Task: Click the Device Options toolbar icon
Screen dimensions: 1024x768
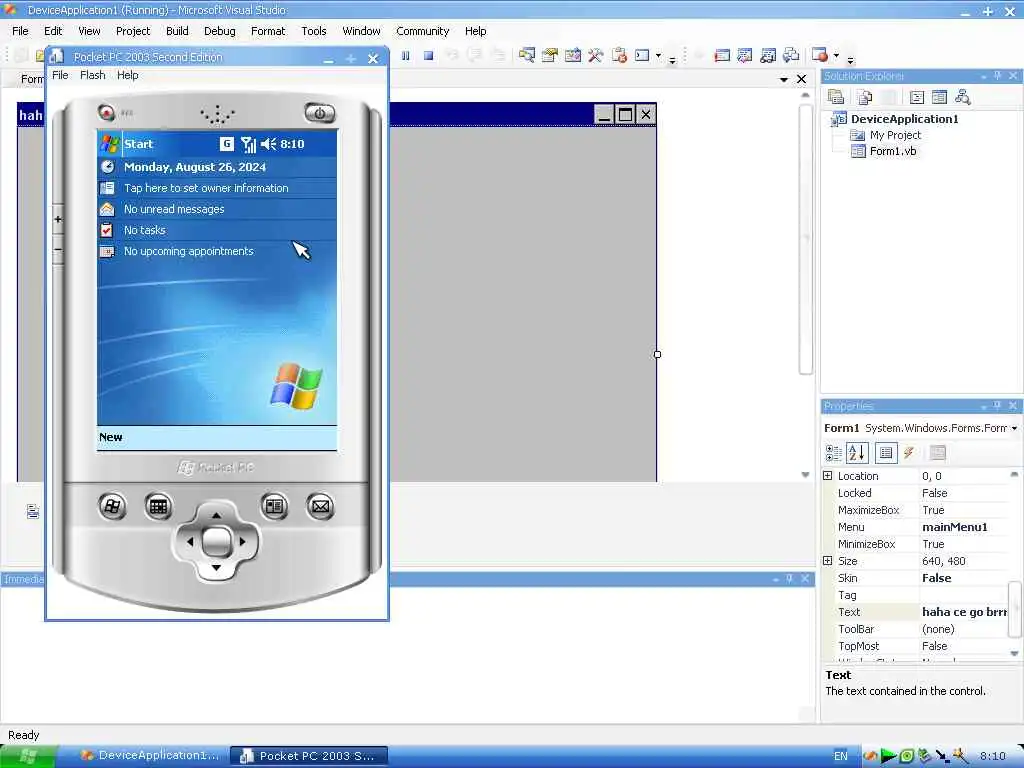Action: [744, 56]
